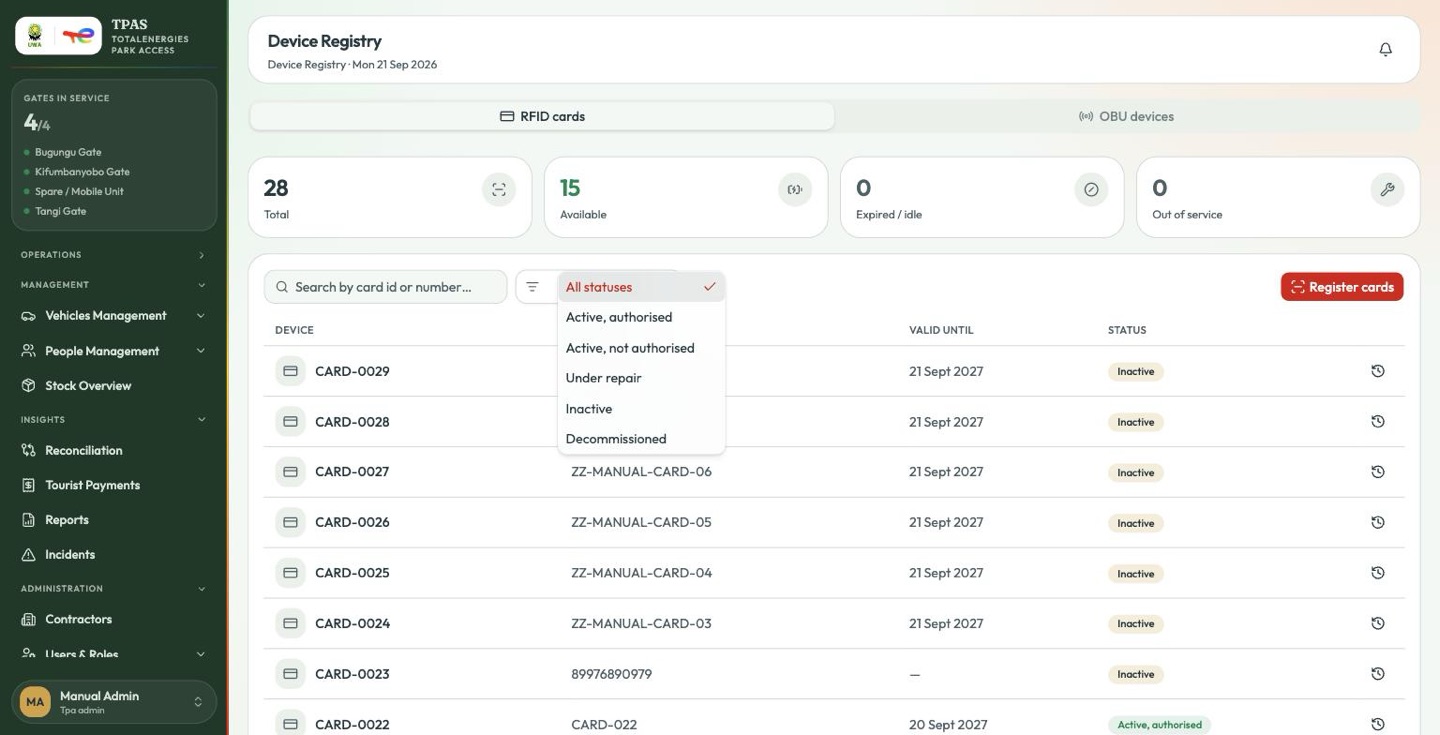
Task: Select Under repair filter option
Action: tap(641, 378)
